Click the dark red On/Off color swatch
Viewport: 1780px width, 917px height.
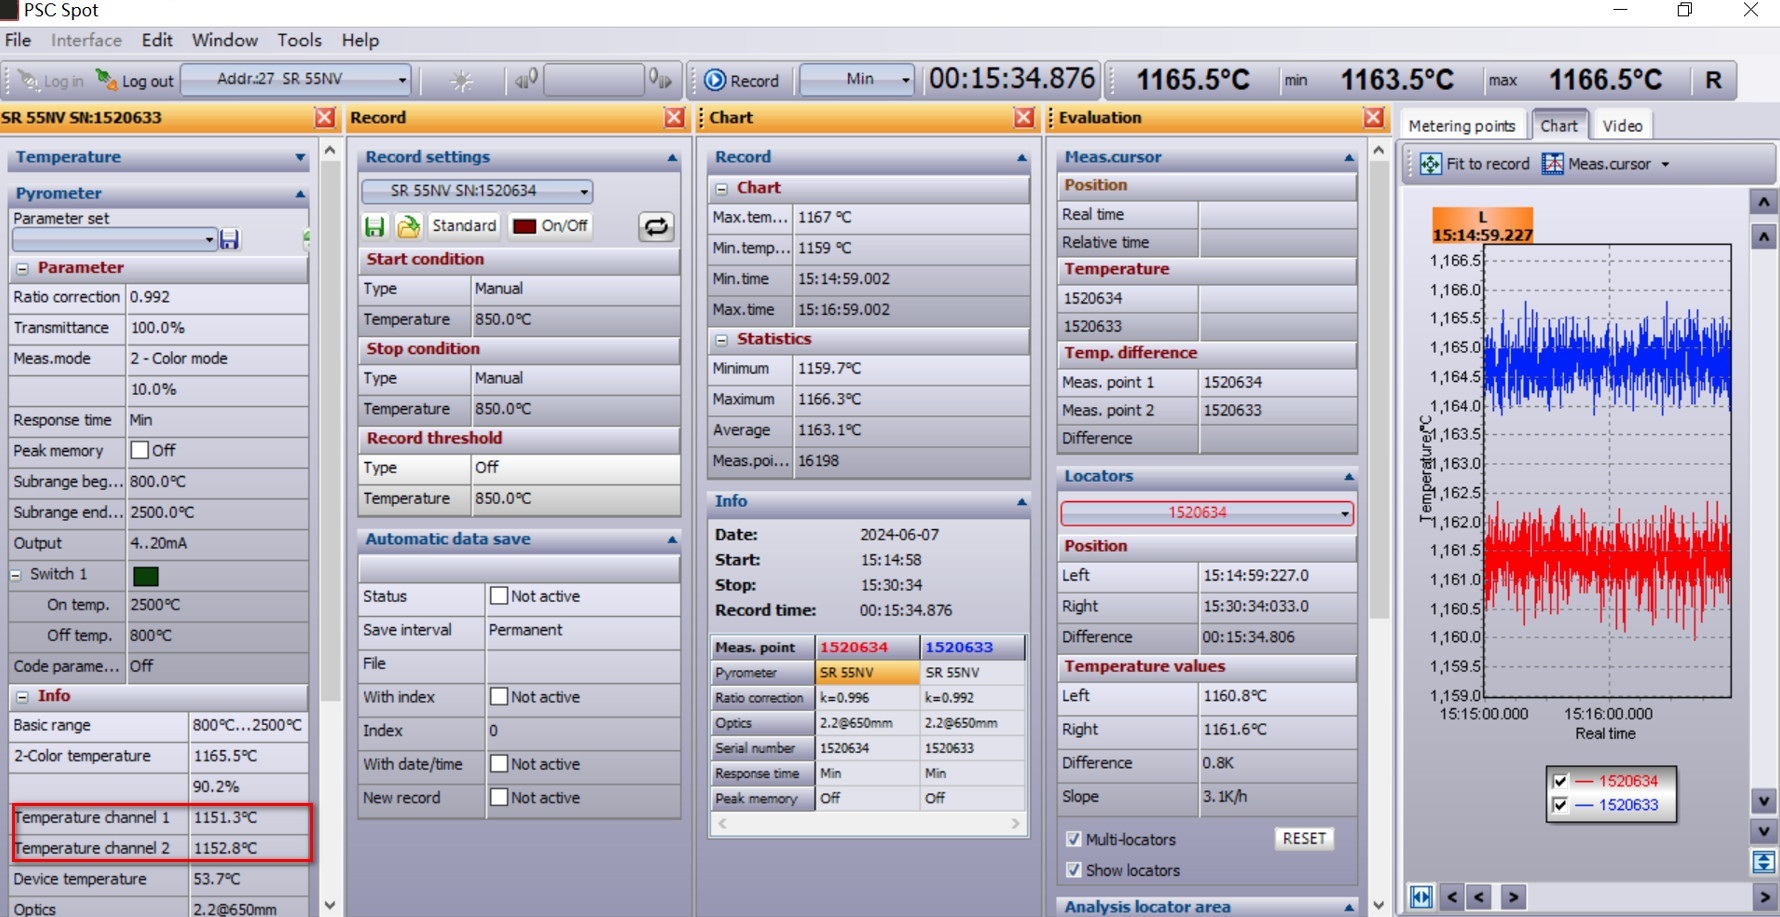(525, 226)
